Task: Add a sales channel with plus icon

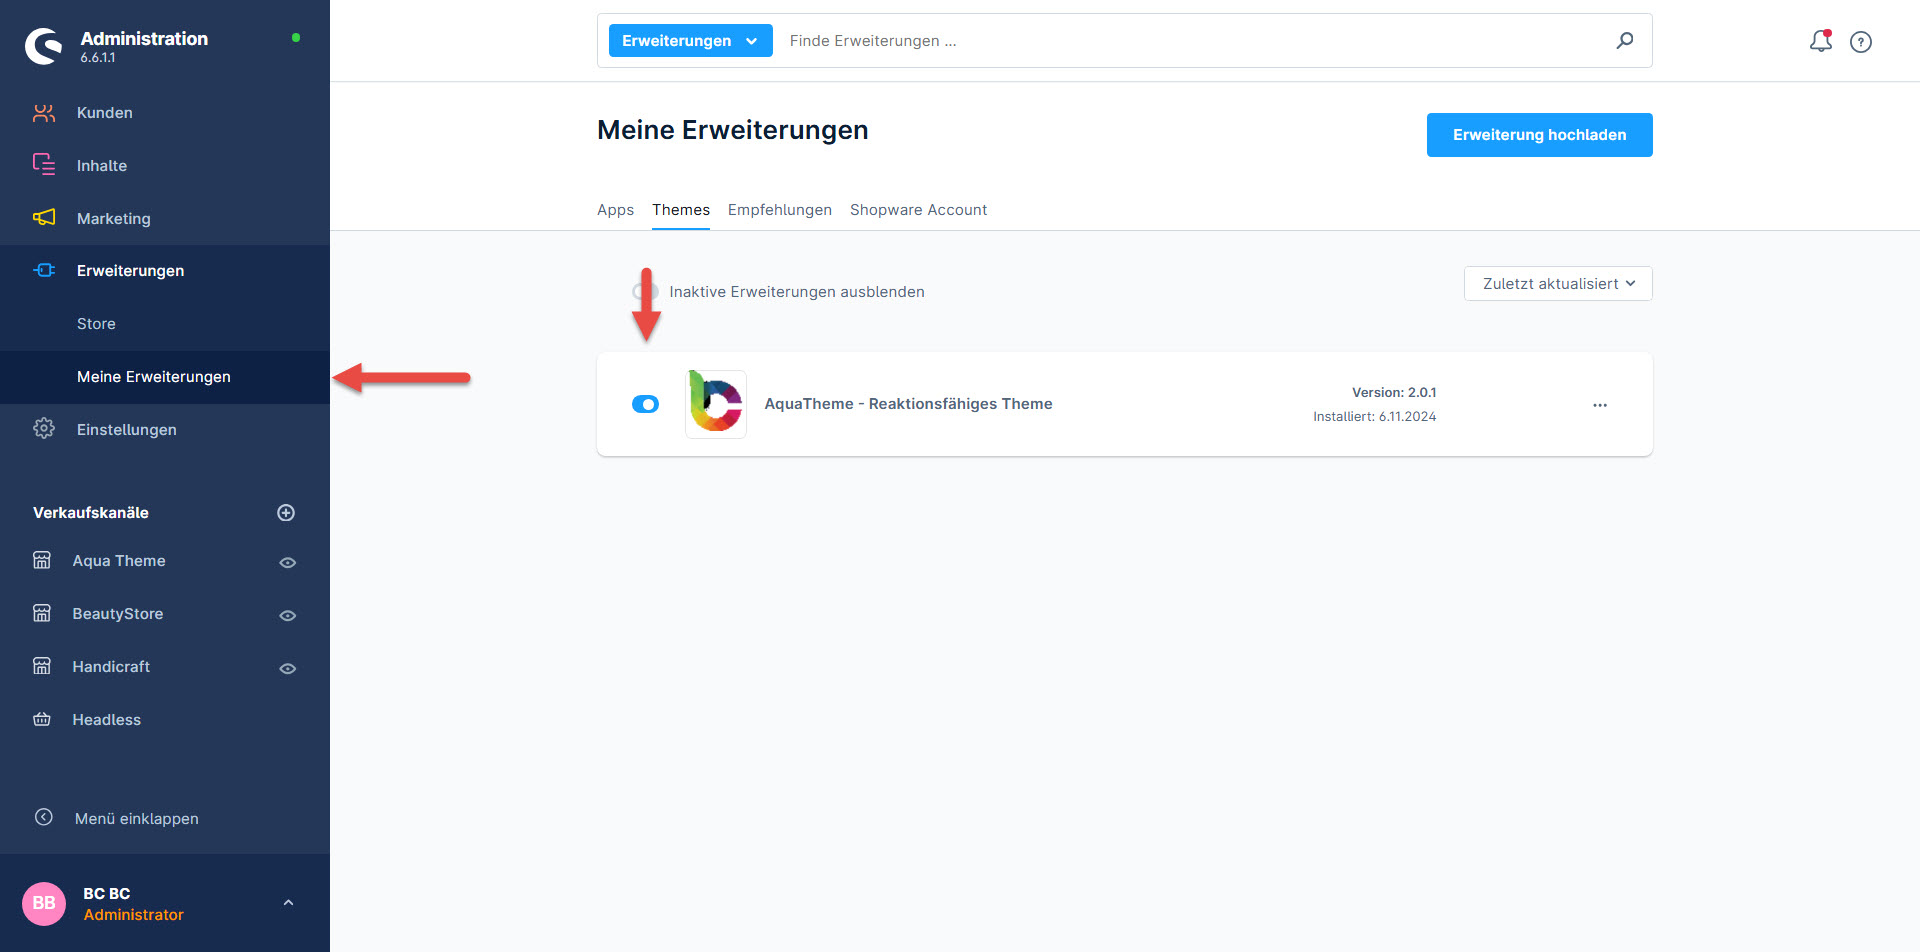Action: 286,513
